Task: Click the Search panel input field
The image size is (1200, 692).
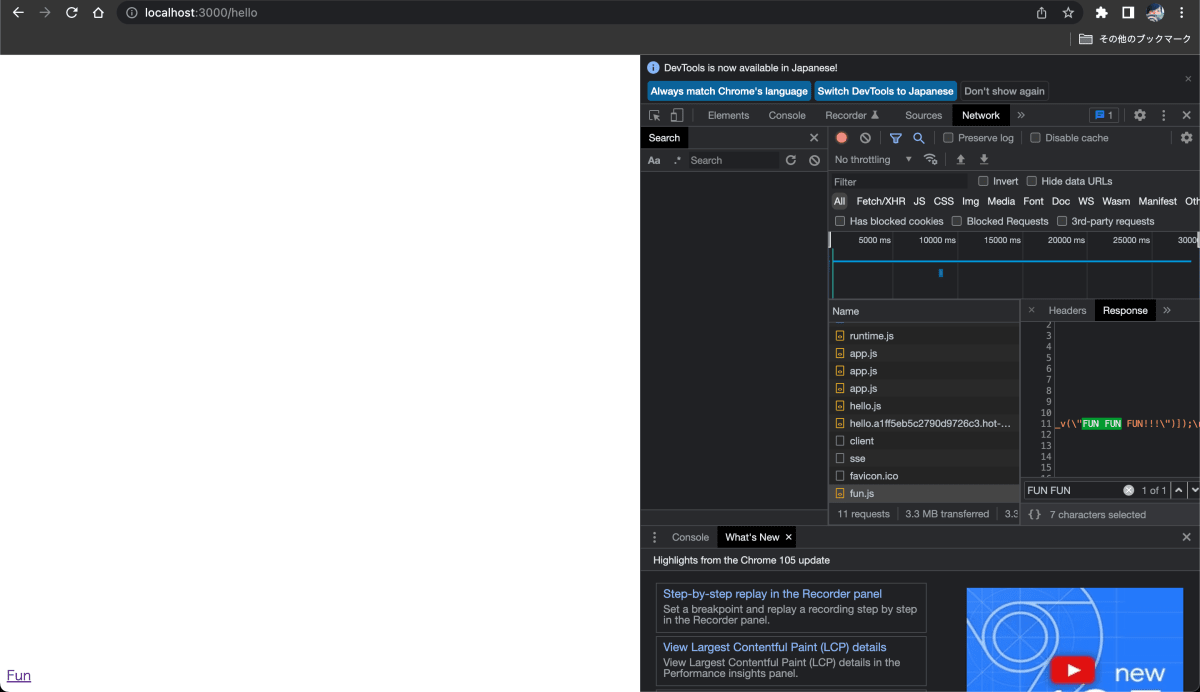Action: tap(734, 160)
